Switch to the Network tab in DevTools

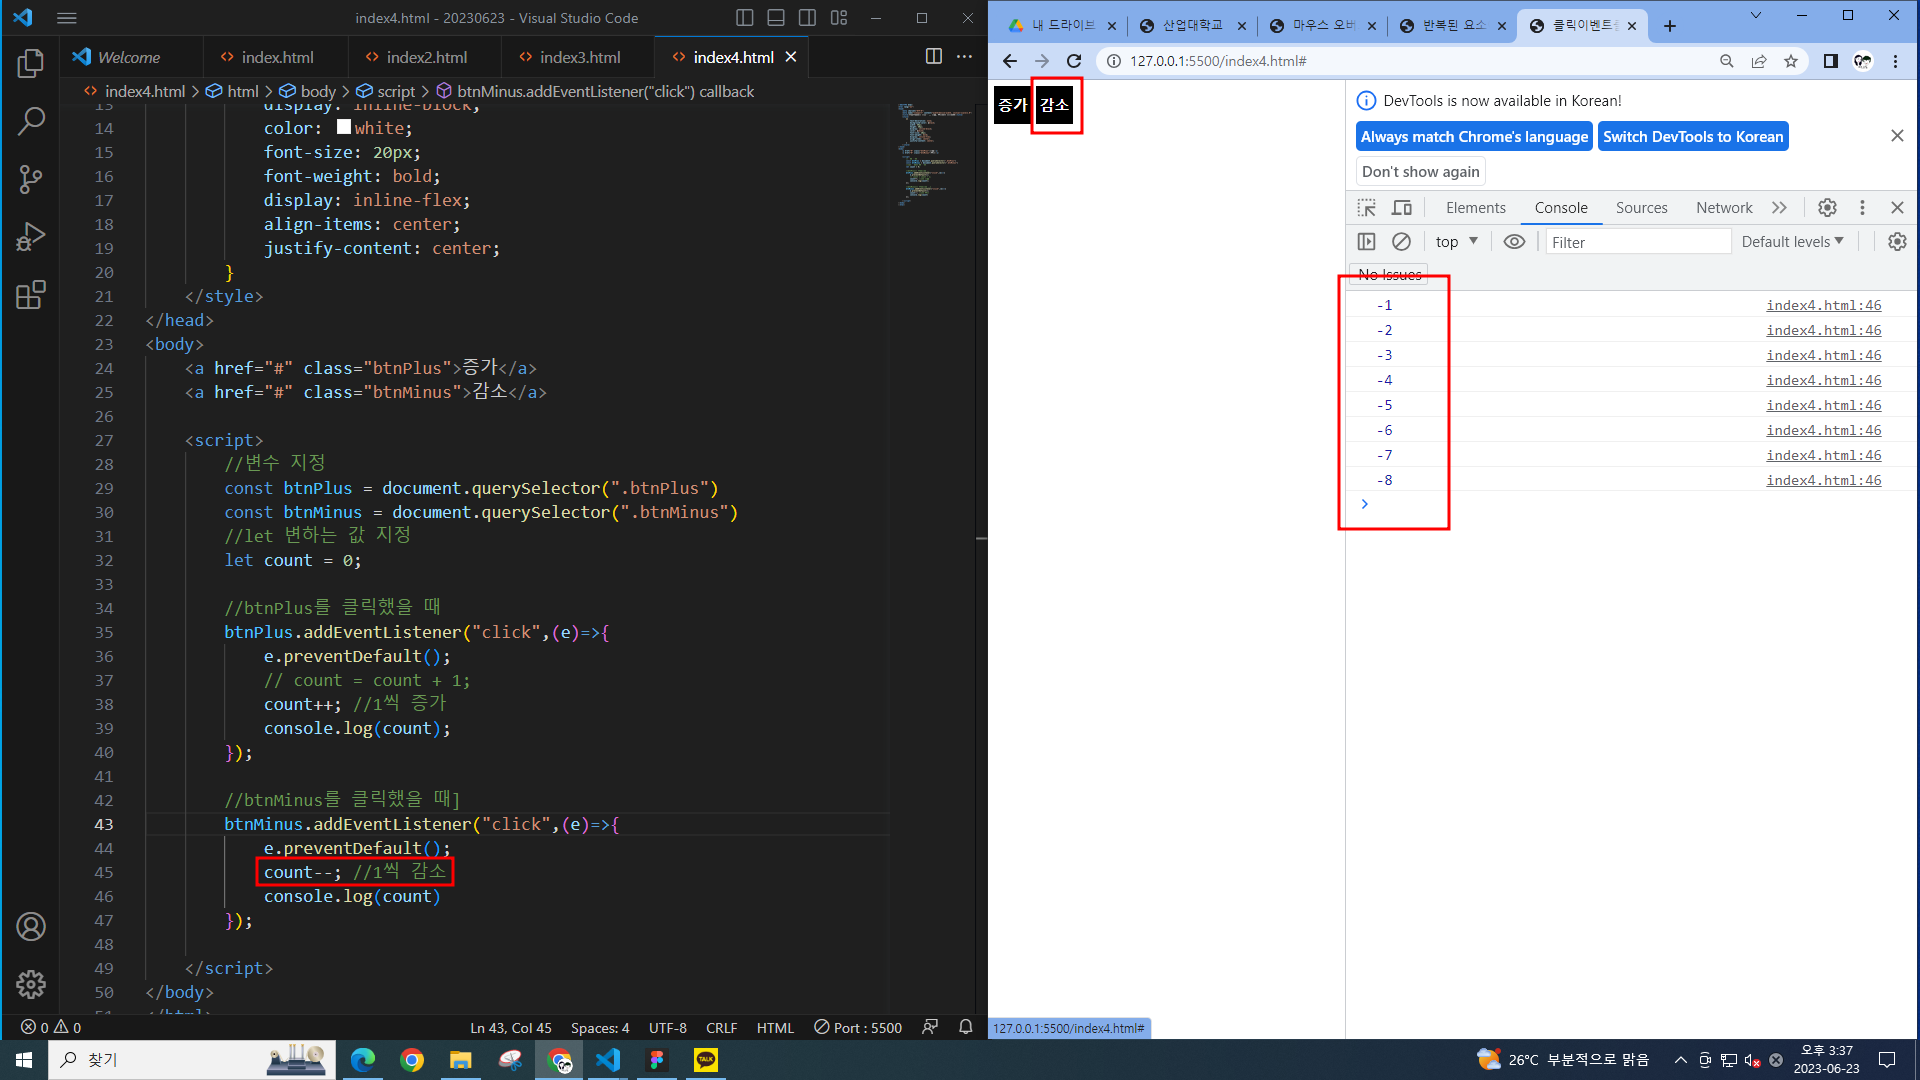tap(1723, 208)
